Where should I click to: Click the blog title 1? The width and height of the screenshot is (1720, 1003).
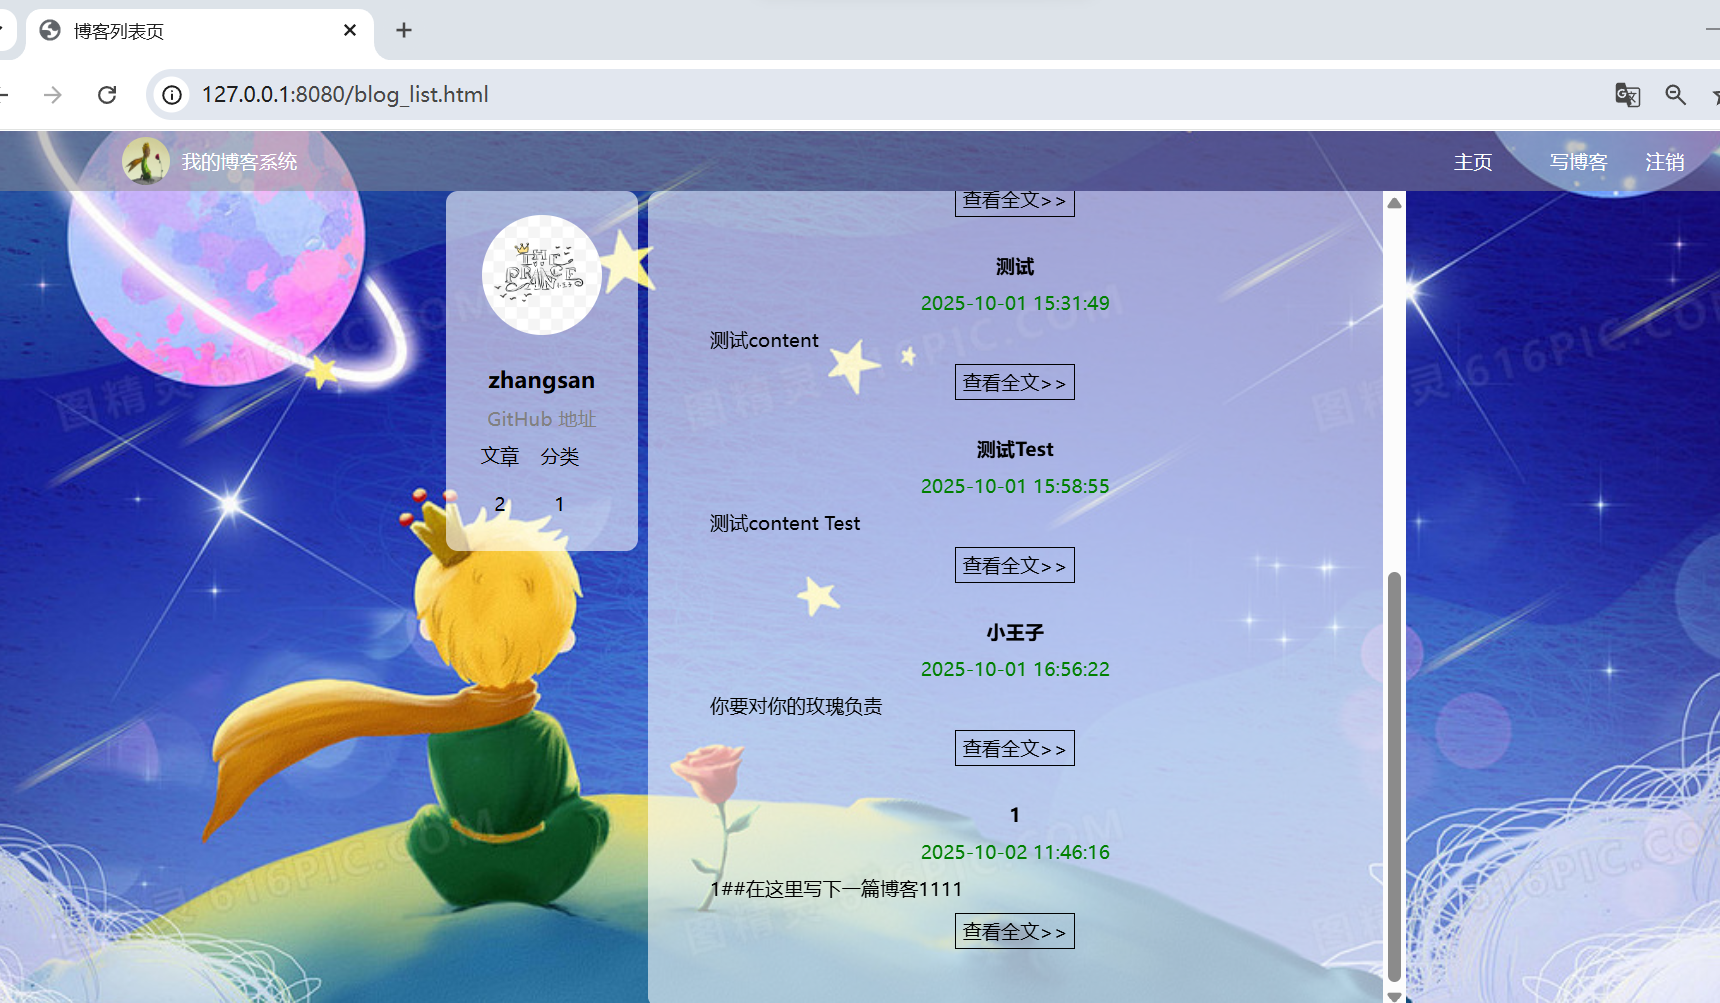[1015, 815]
